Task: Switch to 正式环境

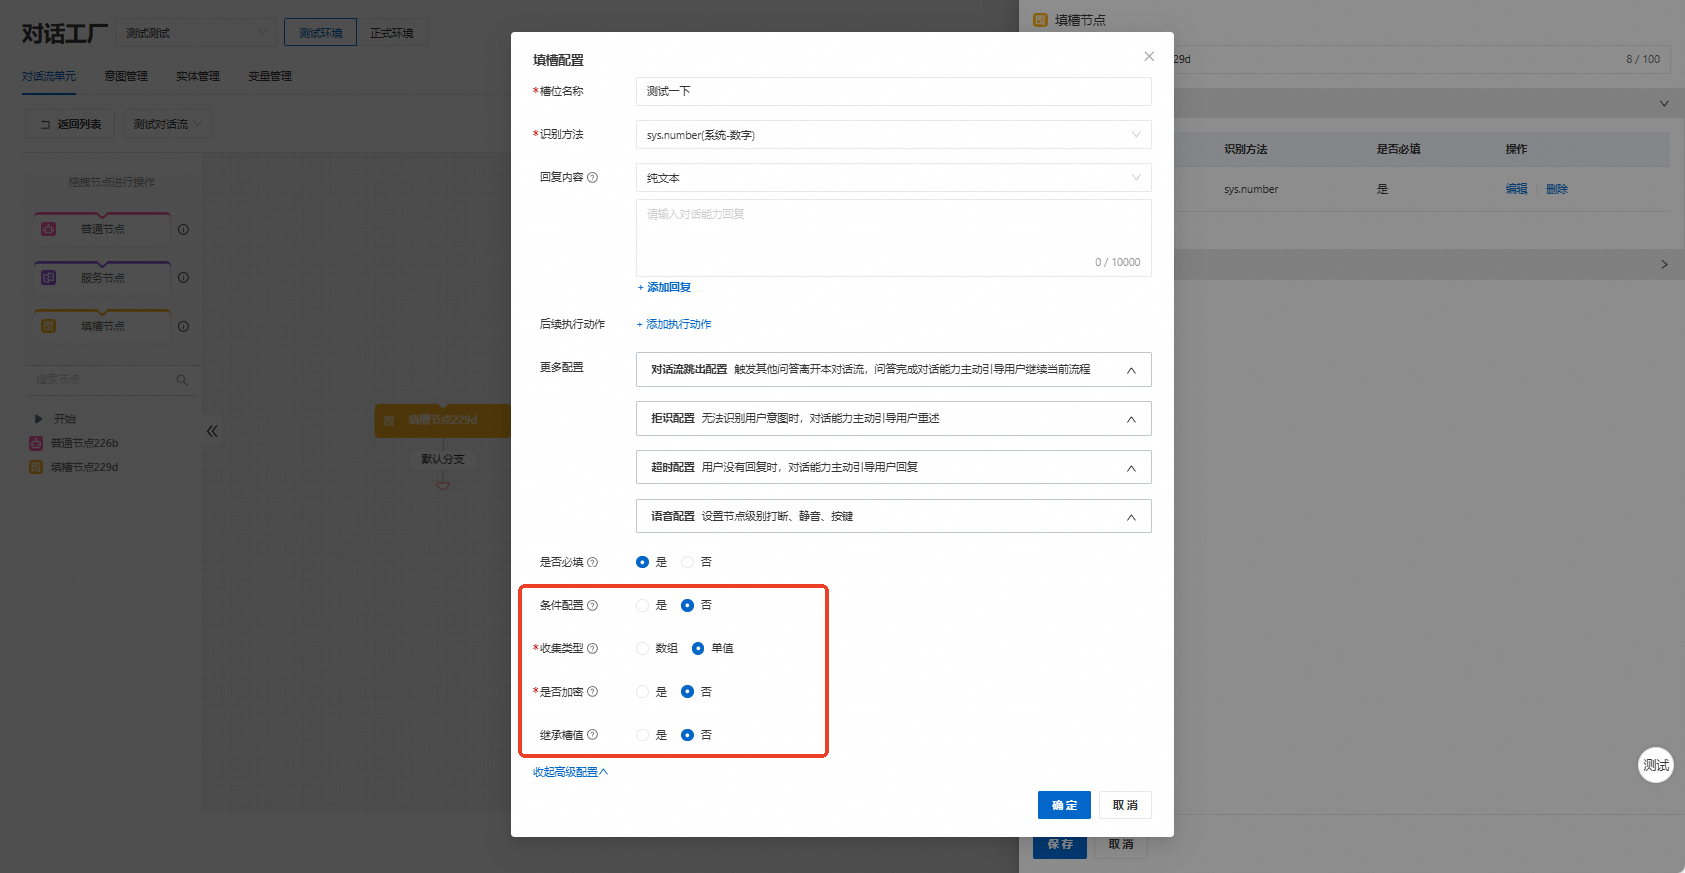Action: (x=392, y=33)
